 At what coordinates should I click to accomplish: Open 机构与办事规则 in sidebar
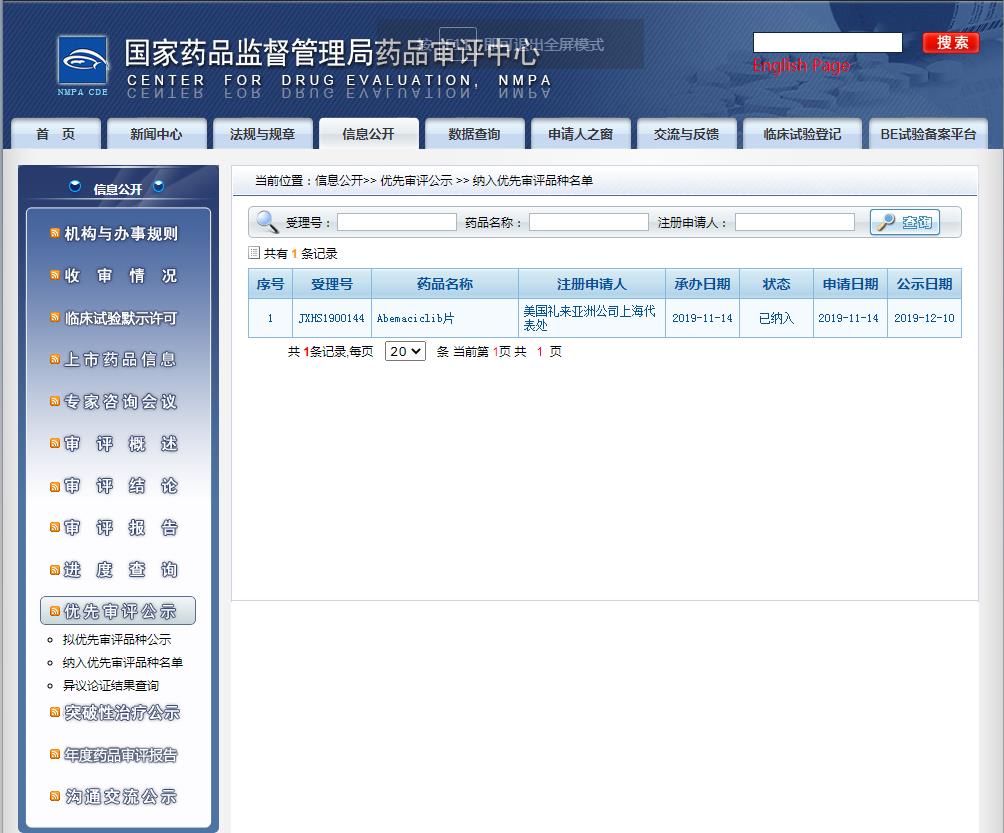click(x=121, y=234)
